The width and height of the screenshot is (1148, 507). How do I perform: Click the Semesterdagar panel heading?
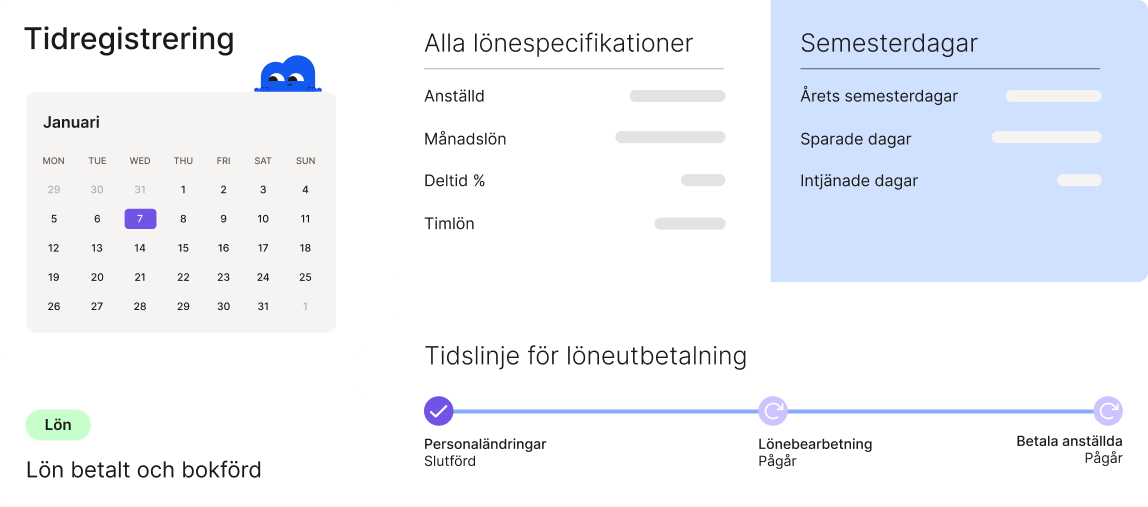[888, 44]
